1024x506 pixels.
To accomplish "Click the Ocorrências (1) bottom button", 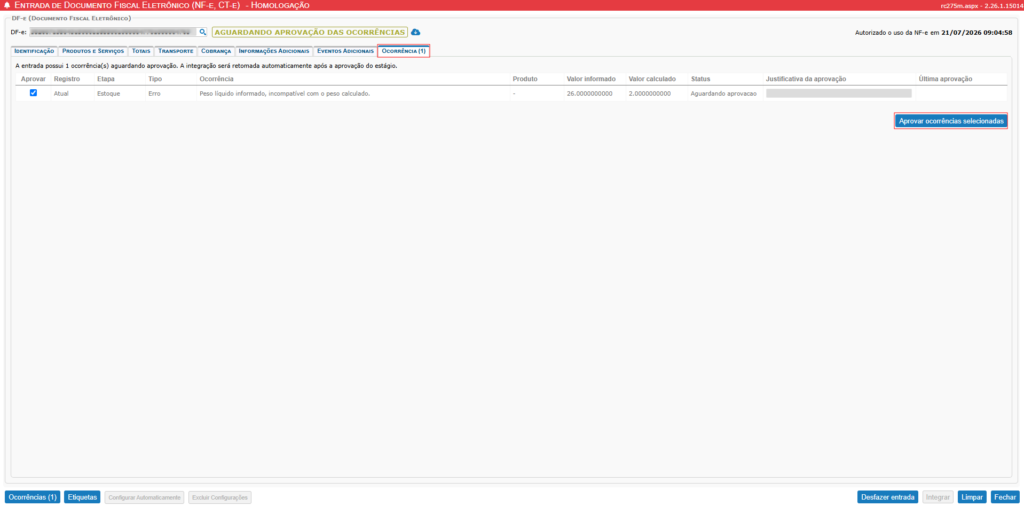I will tap(33, 498).
